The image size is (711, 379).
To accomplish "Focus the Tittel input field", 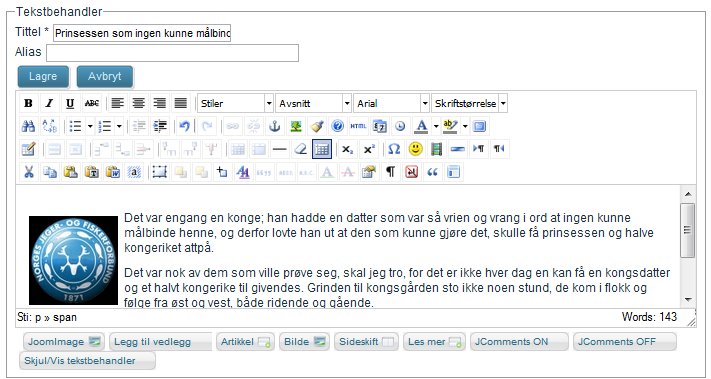I will click(142, 33).
